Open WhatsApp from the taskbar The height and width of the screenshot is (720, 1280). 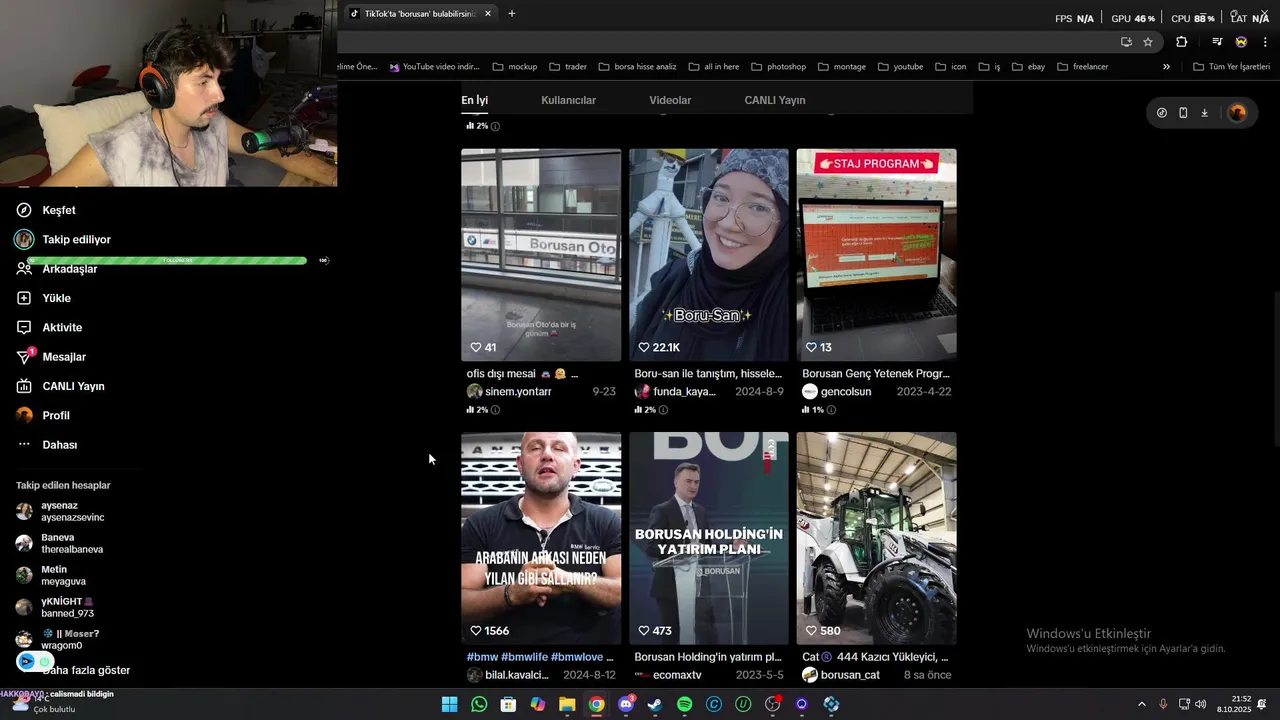click(479, 705)
